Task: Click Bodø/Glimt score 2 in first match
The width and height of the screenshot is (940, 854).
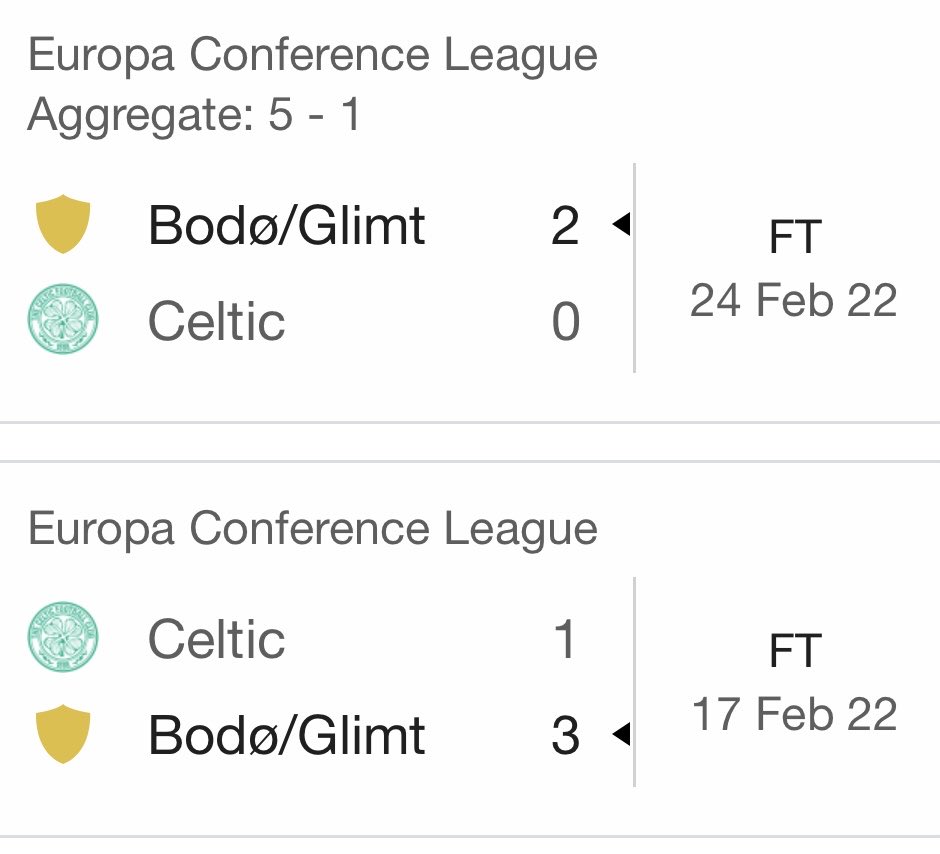Action: pos(565,225)
